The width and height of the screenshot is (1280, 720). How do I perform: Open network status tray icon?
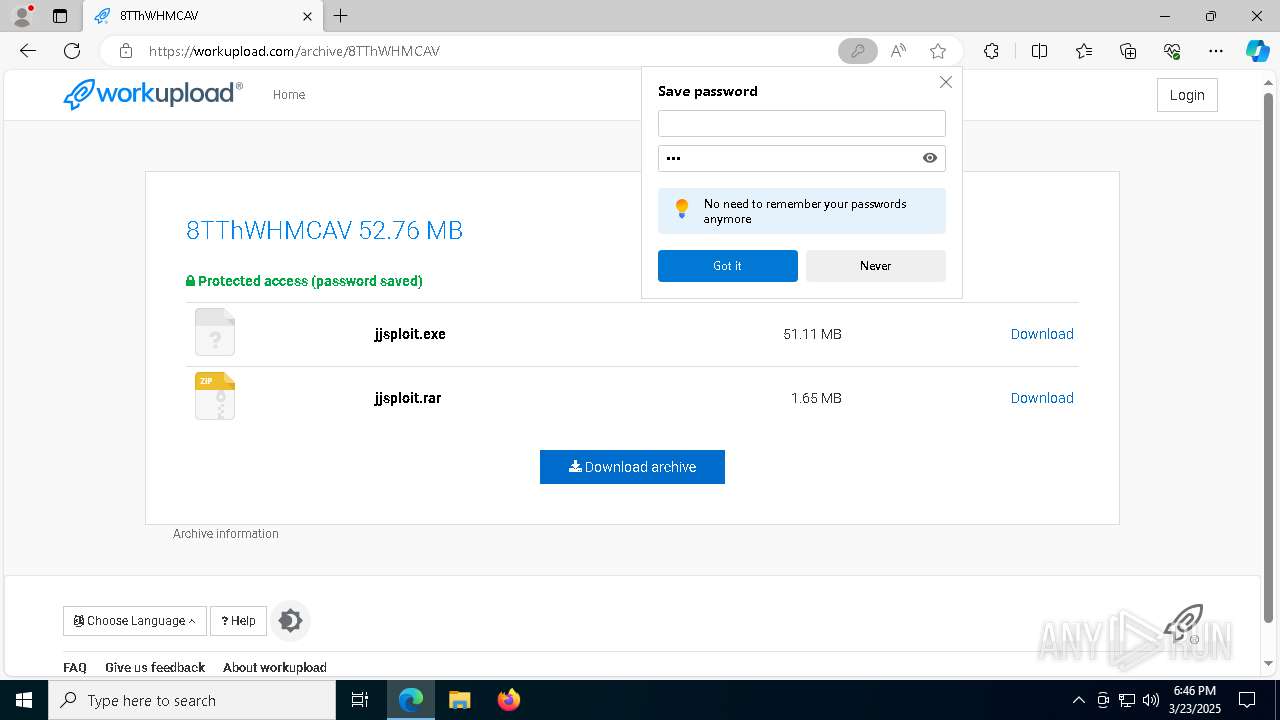pyautogui.click(x=1127, y=700)
